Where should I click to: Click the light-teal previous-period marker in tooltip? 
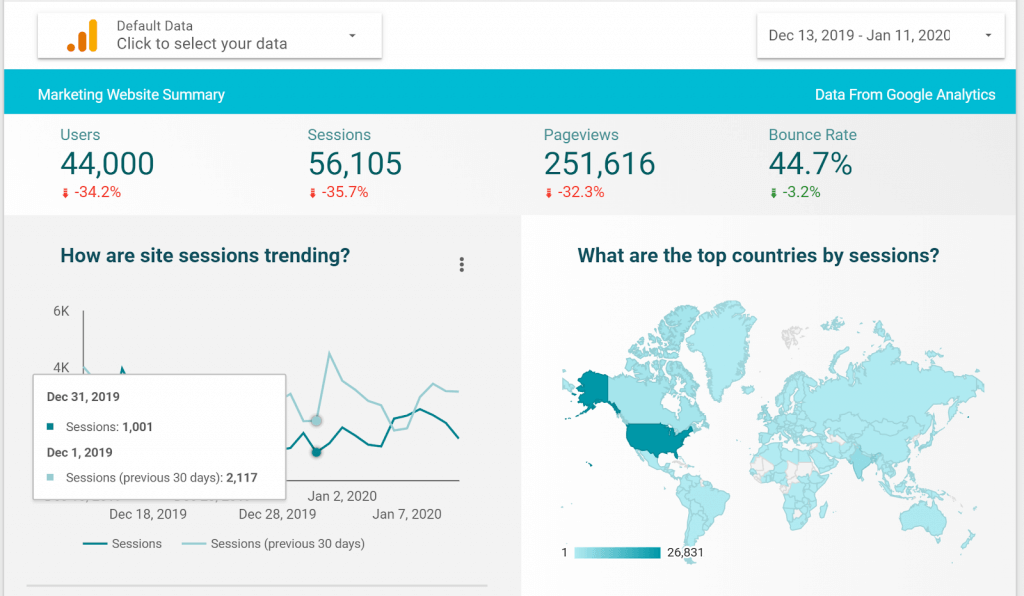pyautogui.click(x=52, y=478)
